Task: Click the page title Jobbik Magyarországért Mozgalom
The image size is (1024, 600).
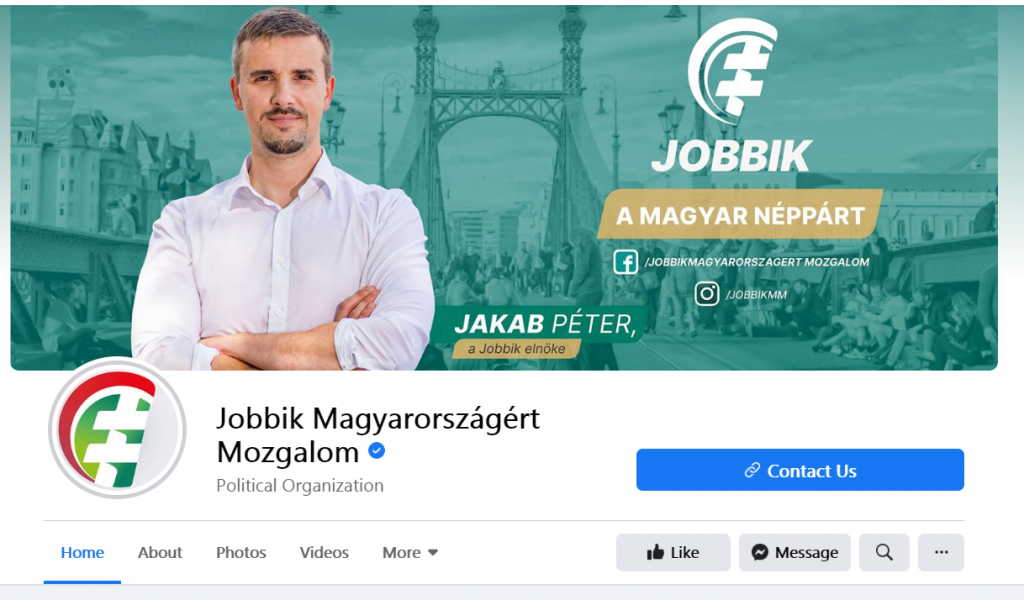Action: 378,435
